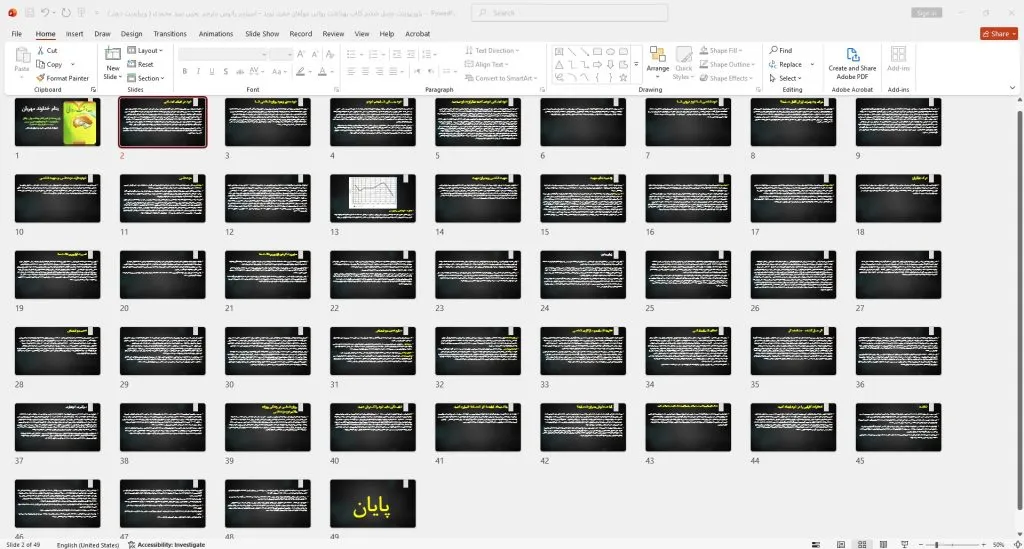This screenshot has height=549, width=1024.
Task: Select slide 49 thumbnail with yellow text
Action: click(373, 503)
